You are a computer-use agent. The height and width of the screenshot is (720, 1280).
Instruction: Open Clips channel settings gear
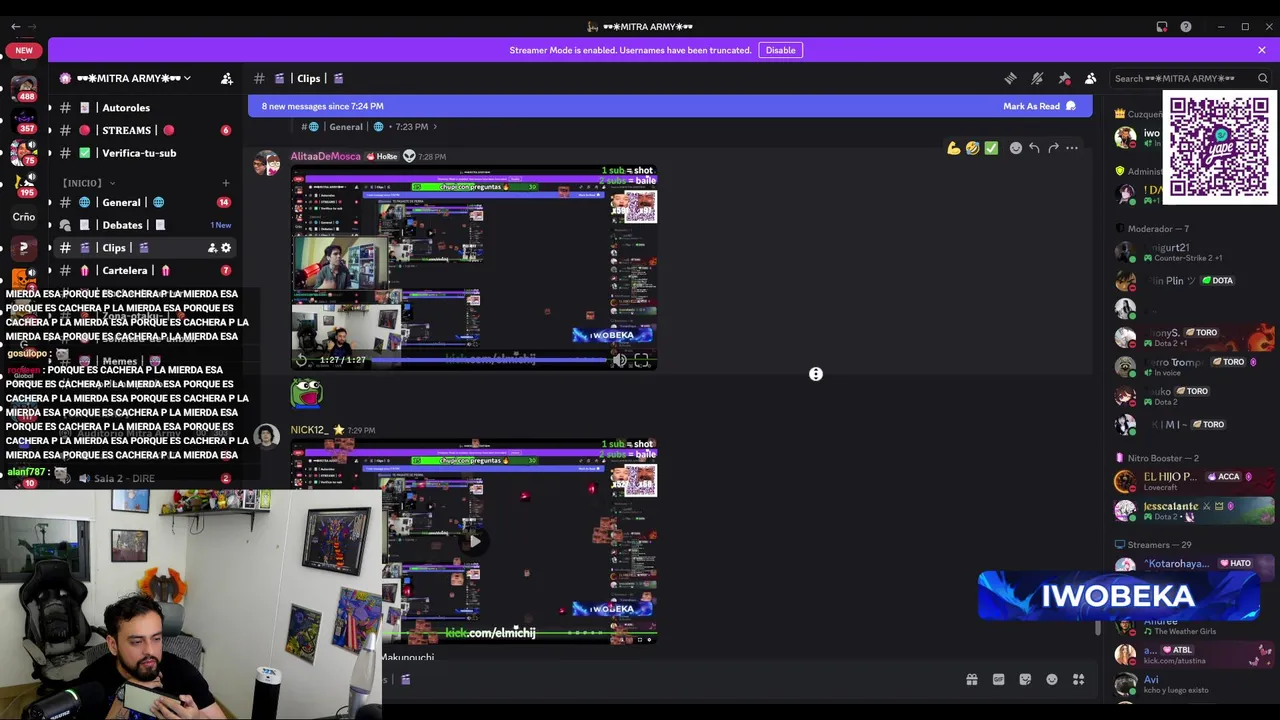pyautogui.click(x=226, y=248)
